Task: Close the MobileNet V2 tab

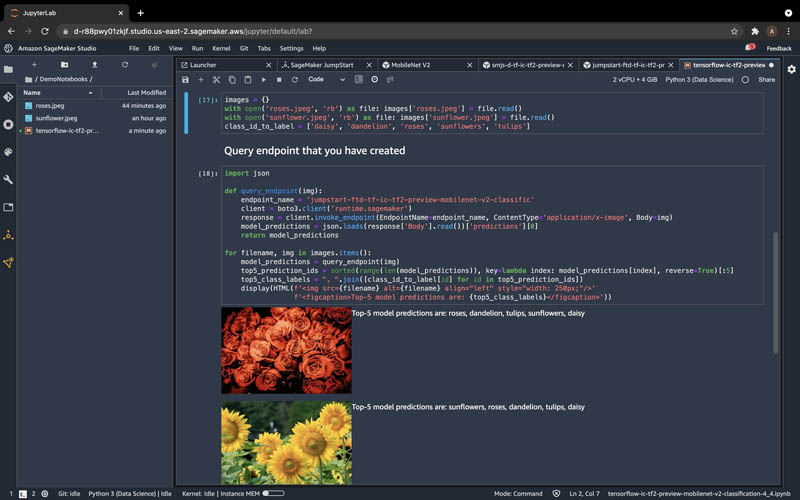Action: (469, 65)
